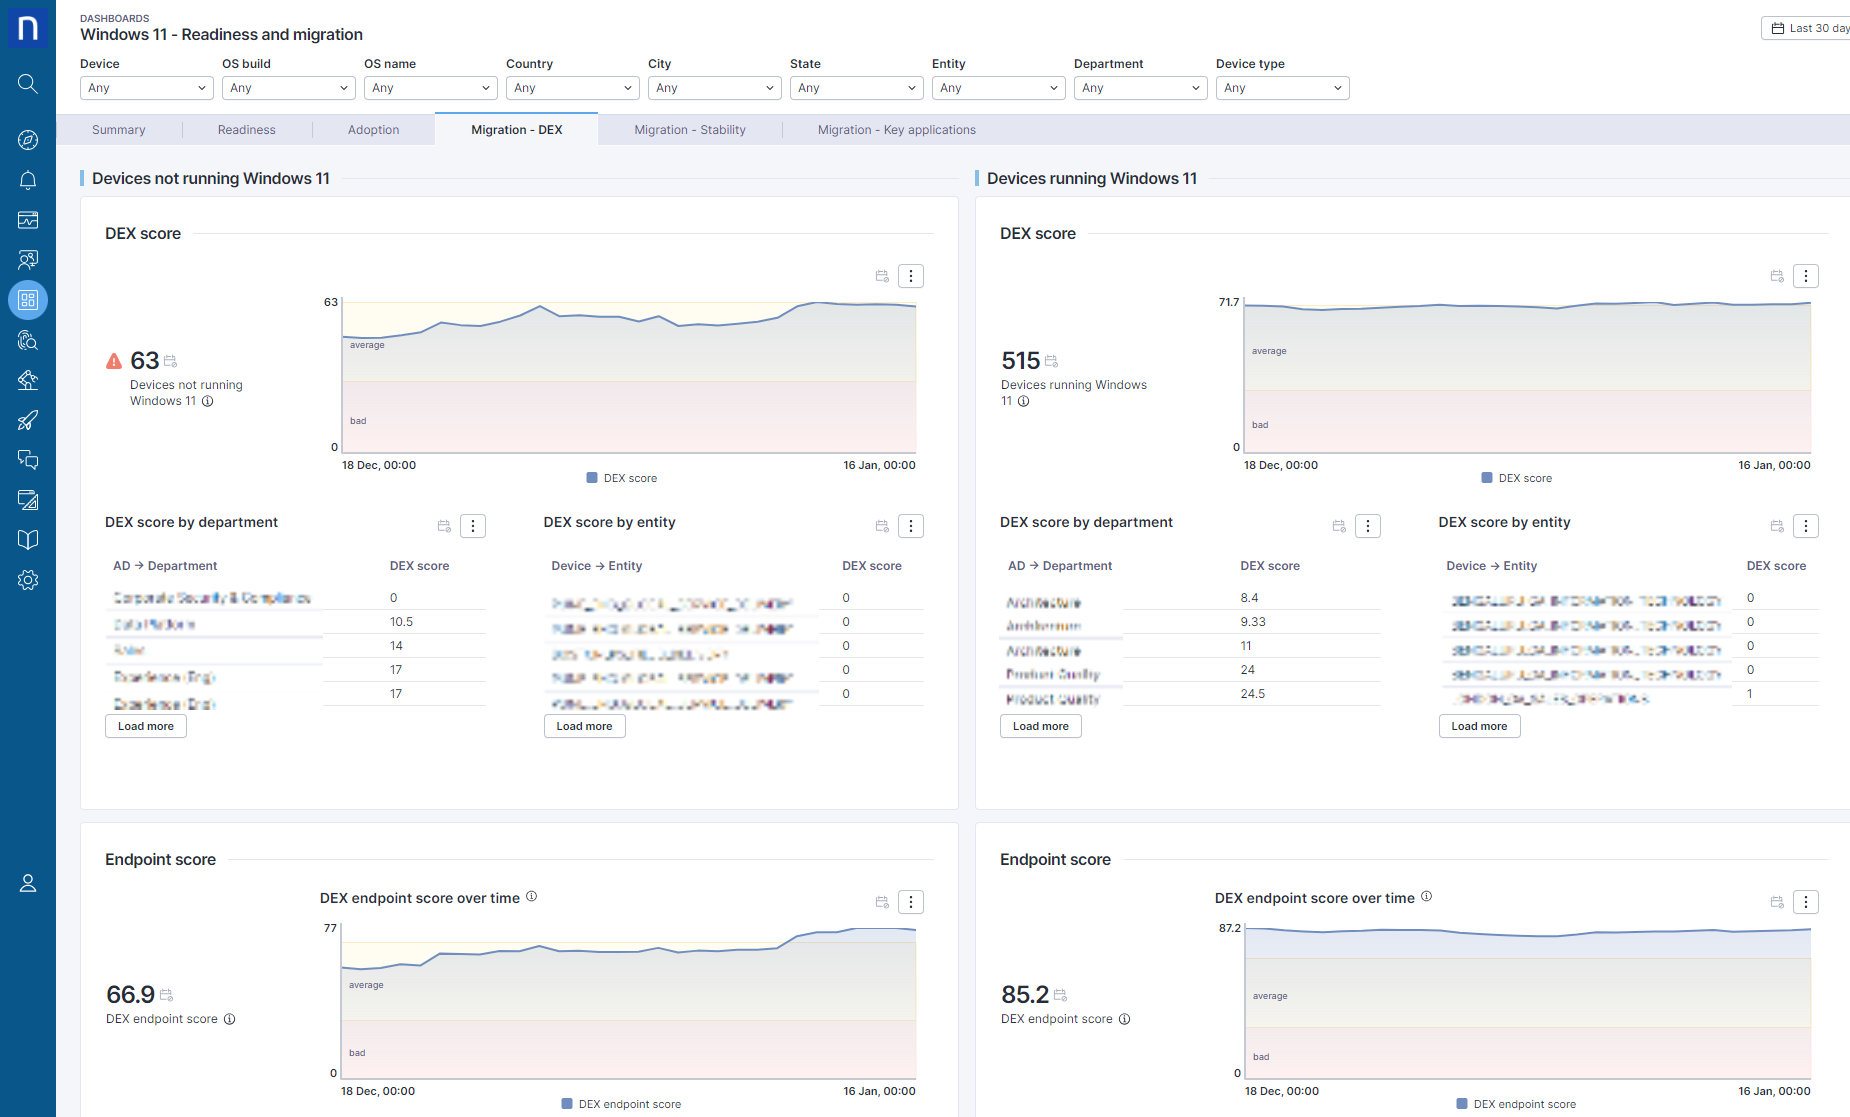Open options menu for right DEX score by department
1850x1117 pixels.
click(1368, 526)
